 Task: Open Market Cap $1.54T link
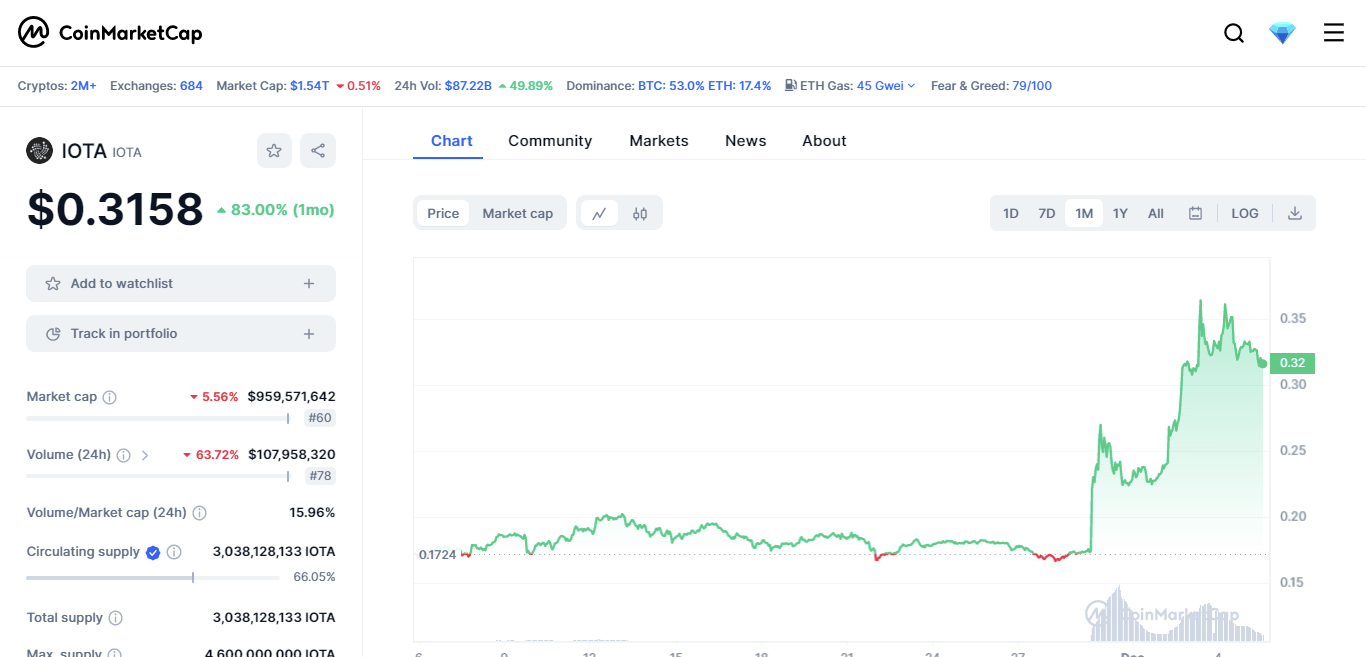coord(309,86)
